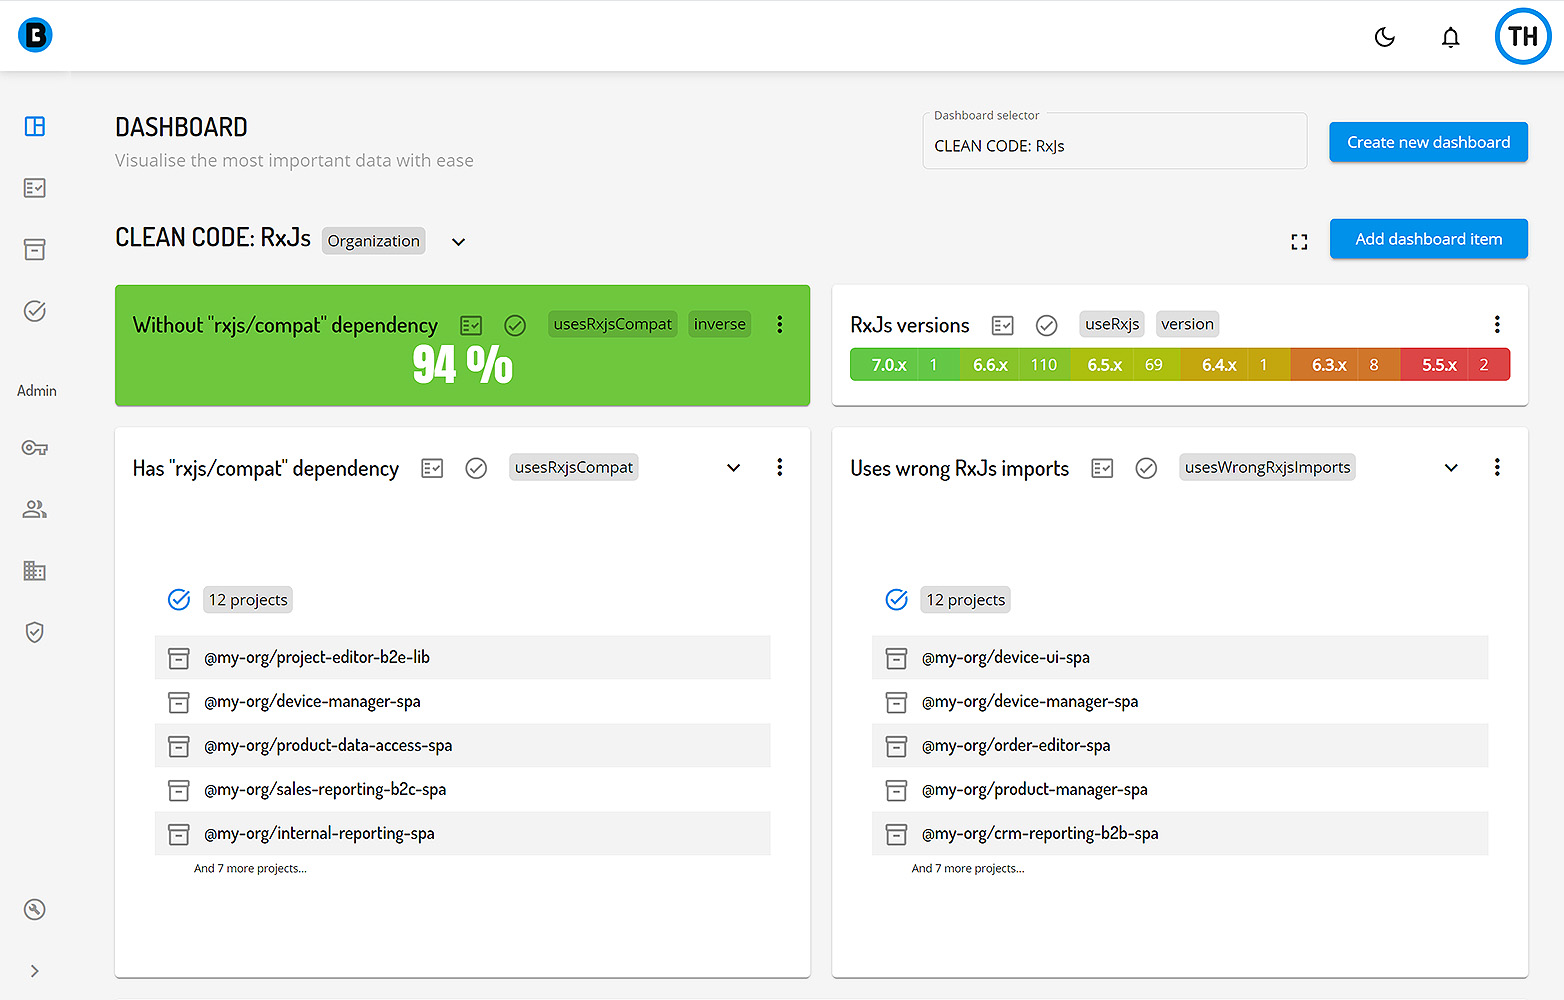The image size is (1564, 1000).
Task: Click And 7 more projects in wrong imports card
Action: tap(968, 869)
